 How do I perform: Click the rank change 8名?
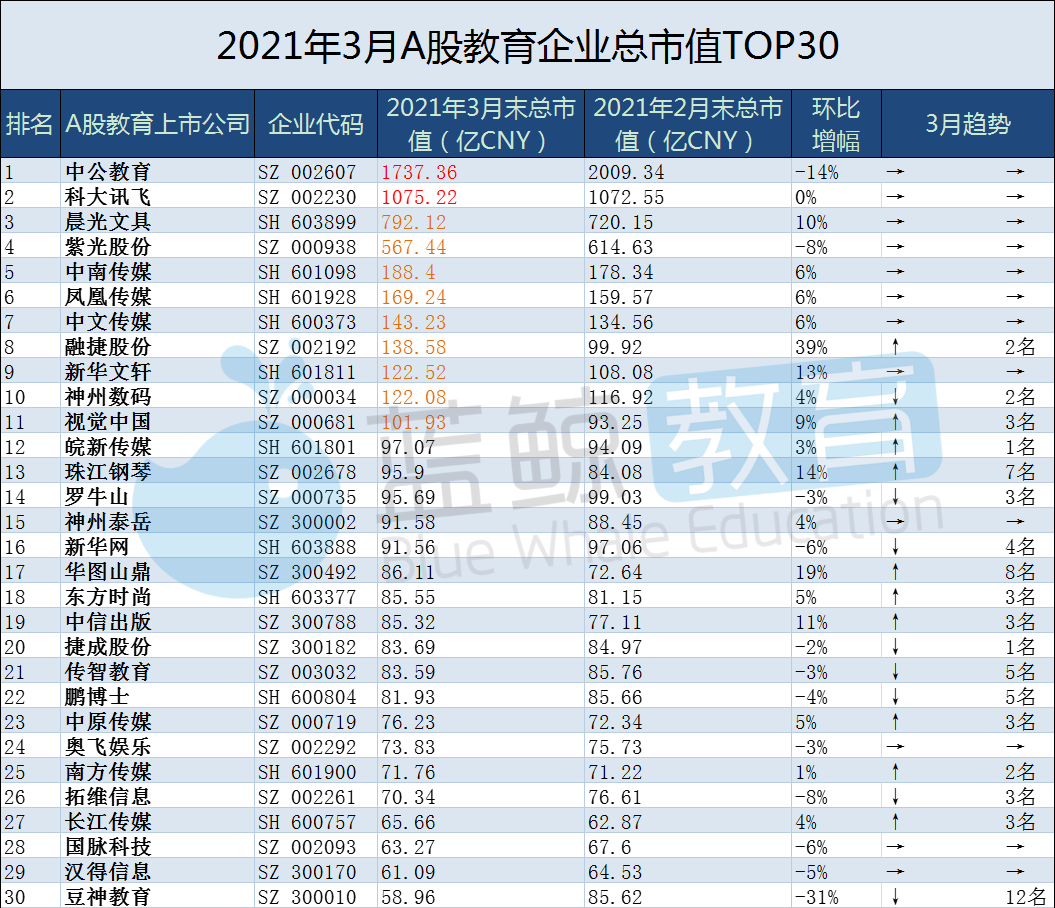click(1020, 572)
